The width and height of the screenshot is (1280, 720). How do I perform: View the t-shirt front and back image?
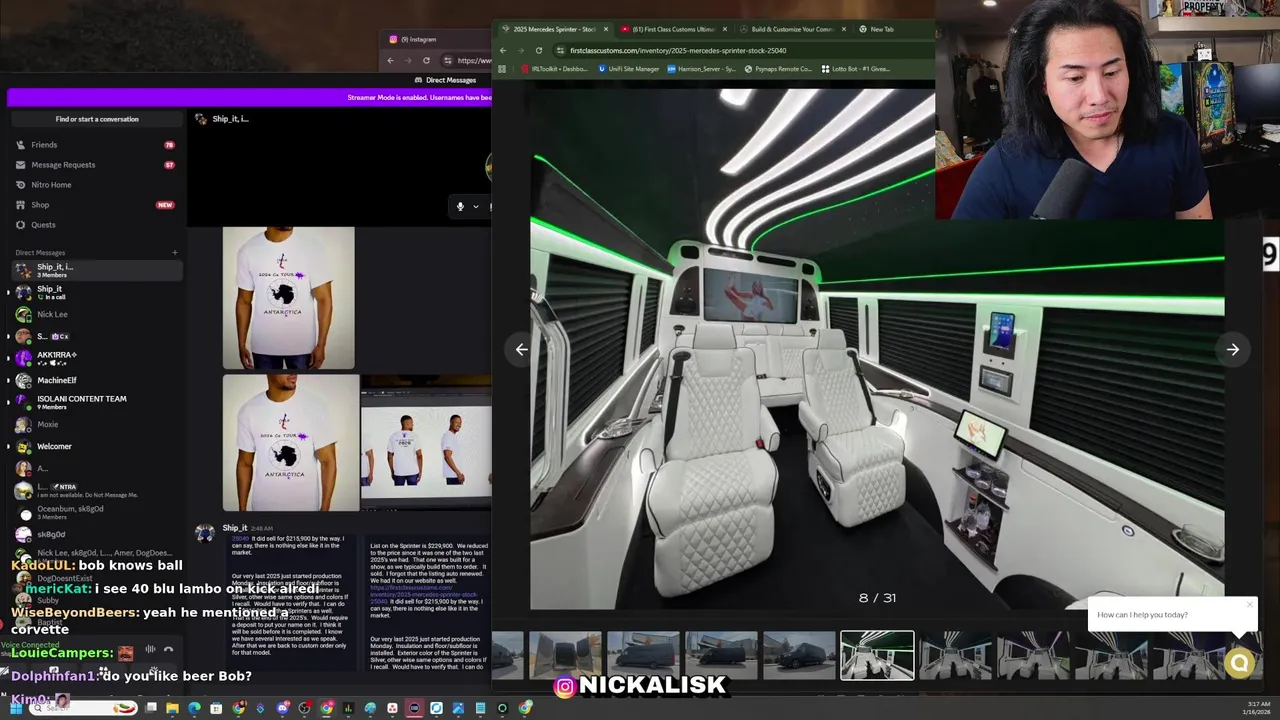[x=426, y=444]
